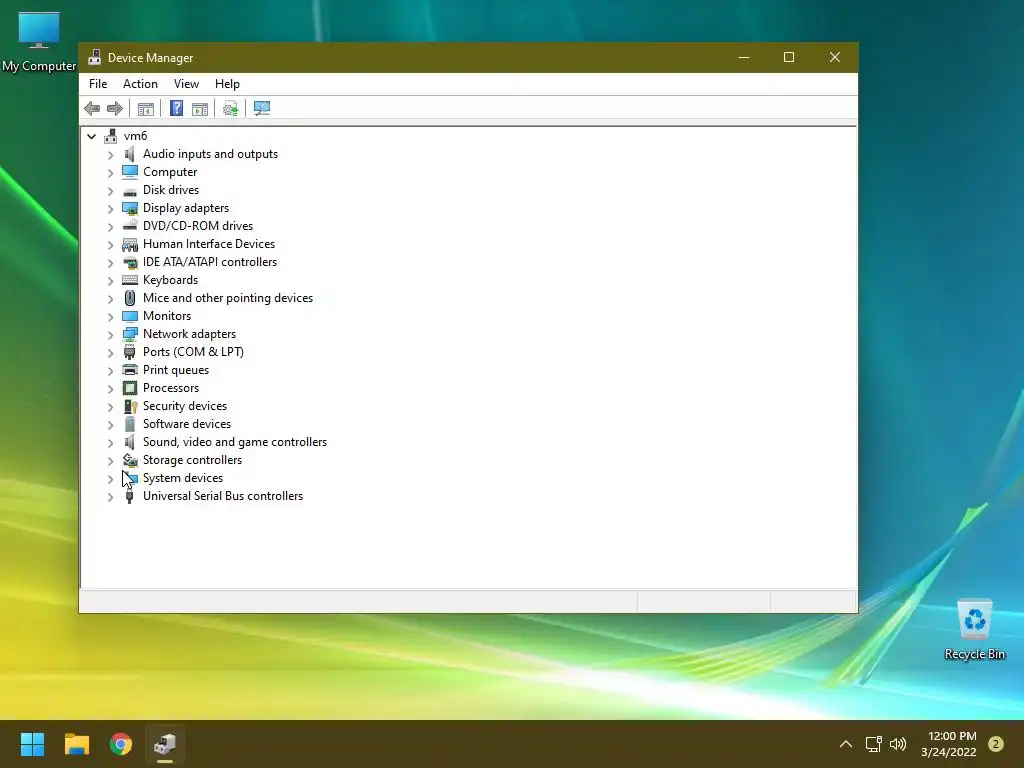Expand the Network adapters chevron
Viewport: 1024px width, 768px height.
[x=110, y=334]
